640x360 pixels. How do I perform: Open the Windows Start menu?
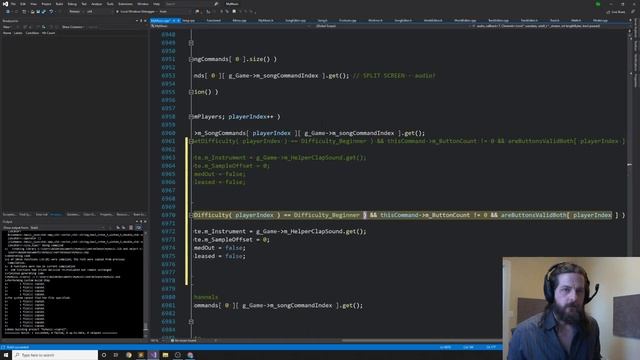pos(6,355)
